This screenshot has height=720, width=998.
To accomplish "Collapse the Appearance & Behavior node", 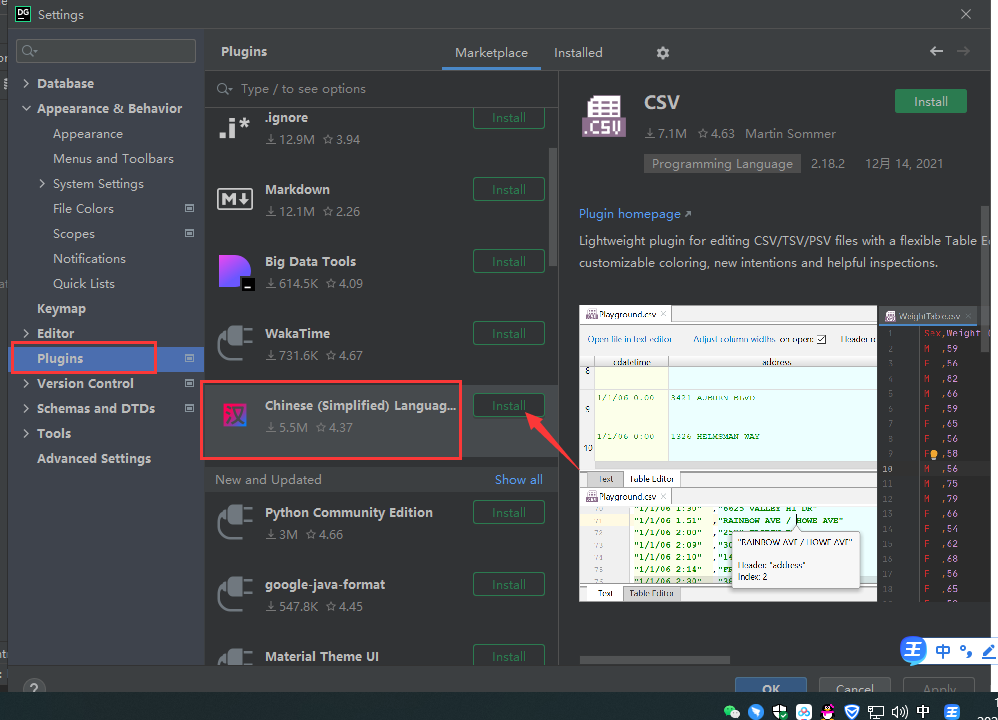I will (26, 108).
